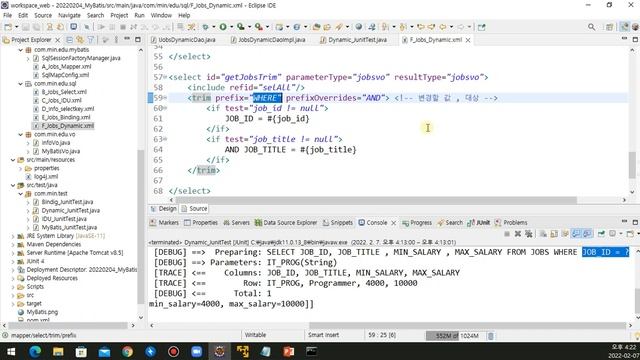Open the Source menu

pyautogui.click(x=43, y=15)
